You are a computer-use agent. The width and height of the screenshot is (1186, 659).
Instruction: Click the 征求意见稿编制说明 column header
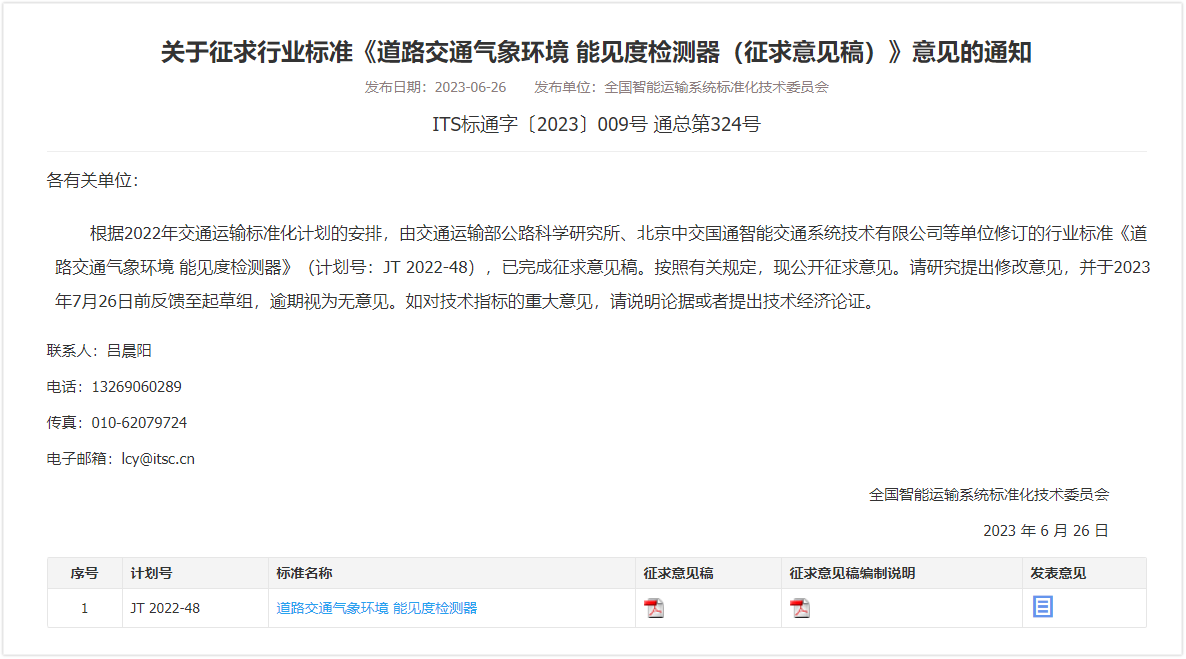(902, 574)
